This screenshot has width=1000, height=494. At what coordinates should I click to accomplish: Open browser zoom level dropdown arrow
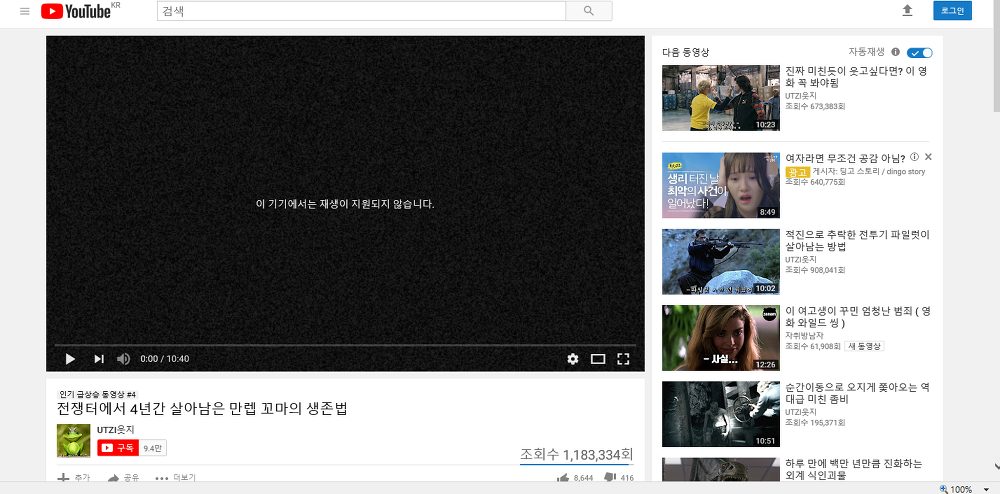(x=987, y=489)
